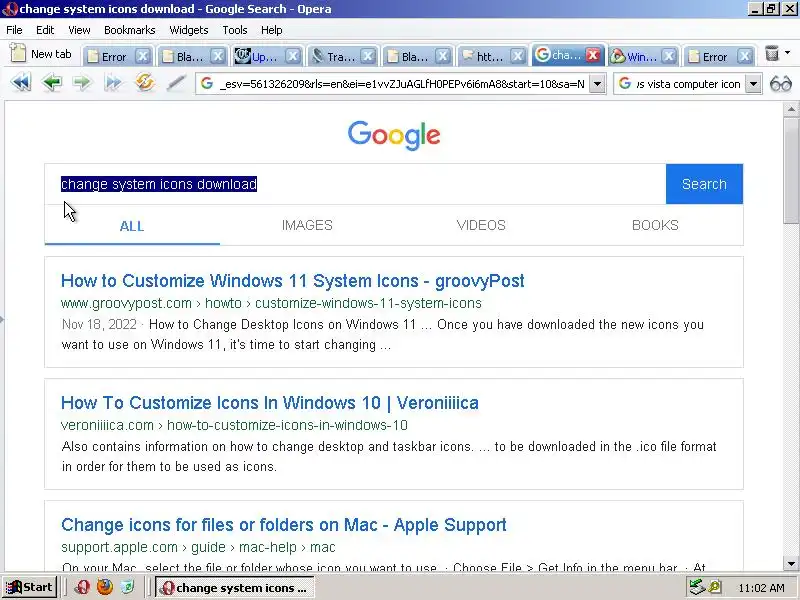
Task: Close the 'Win...' tab
Action: click(669, 56)
